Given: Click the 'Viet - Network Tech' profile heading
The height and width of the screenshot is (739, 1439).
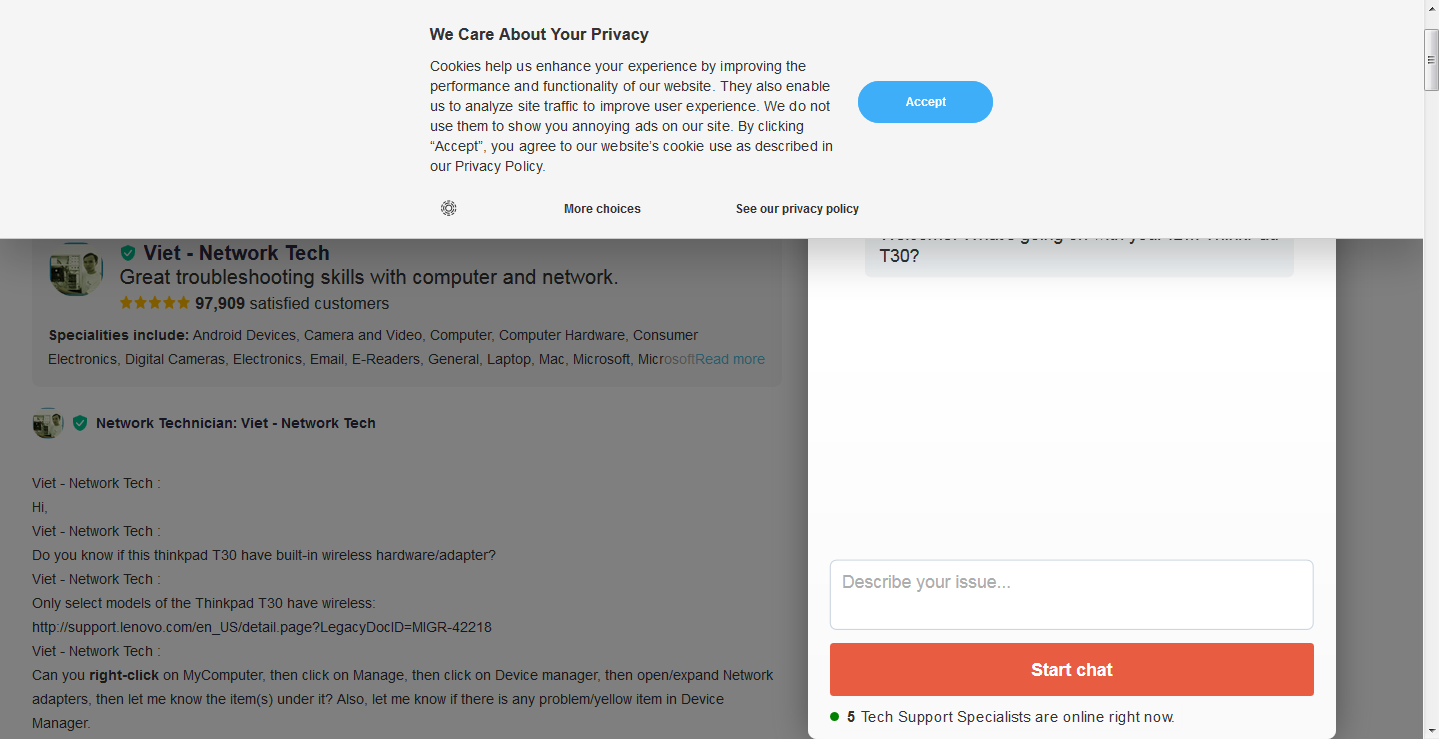Looking at the screenshot, I should tap(236, 253).
